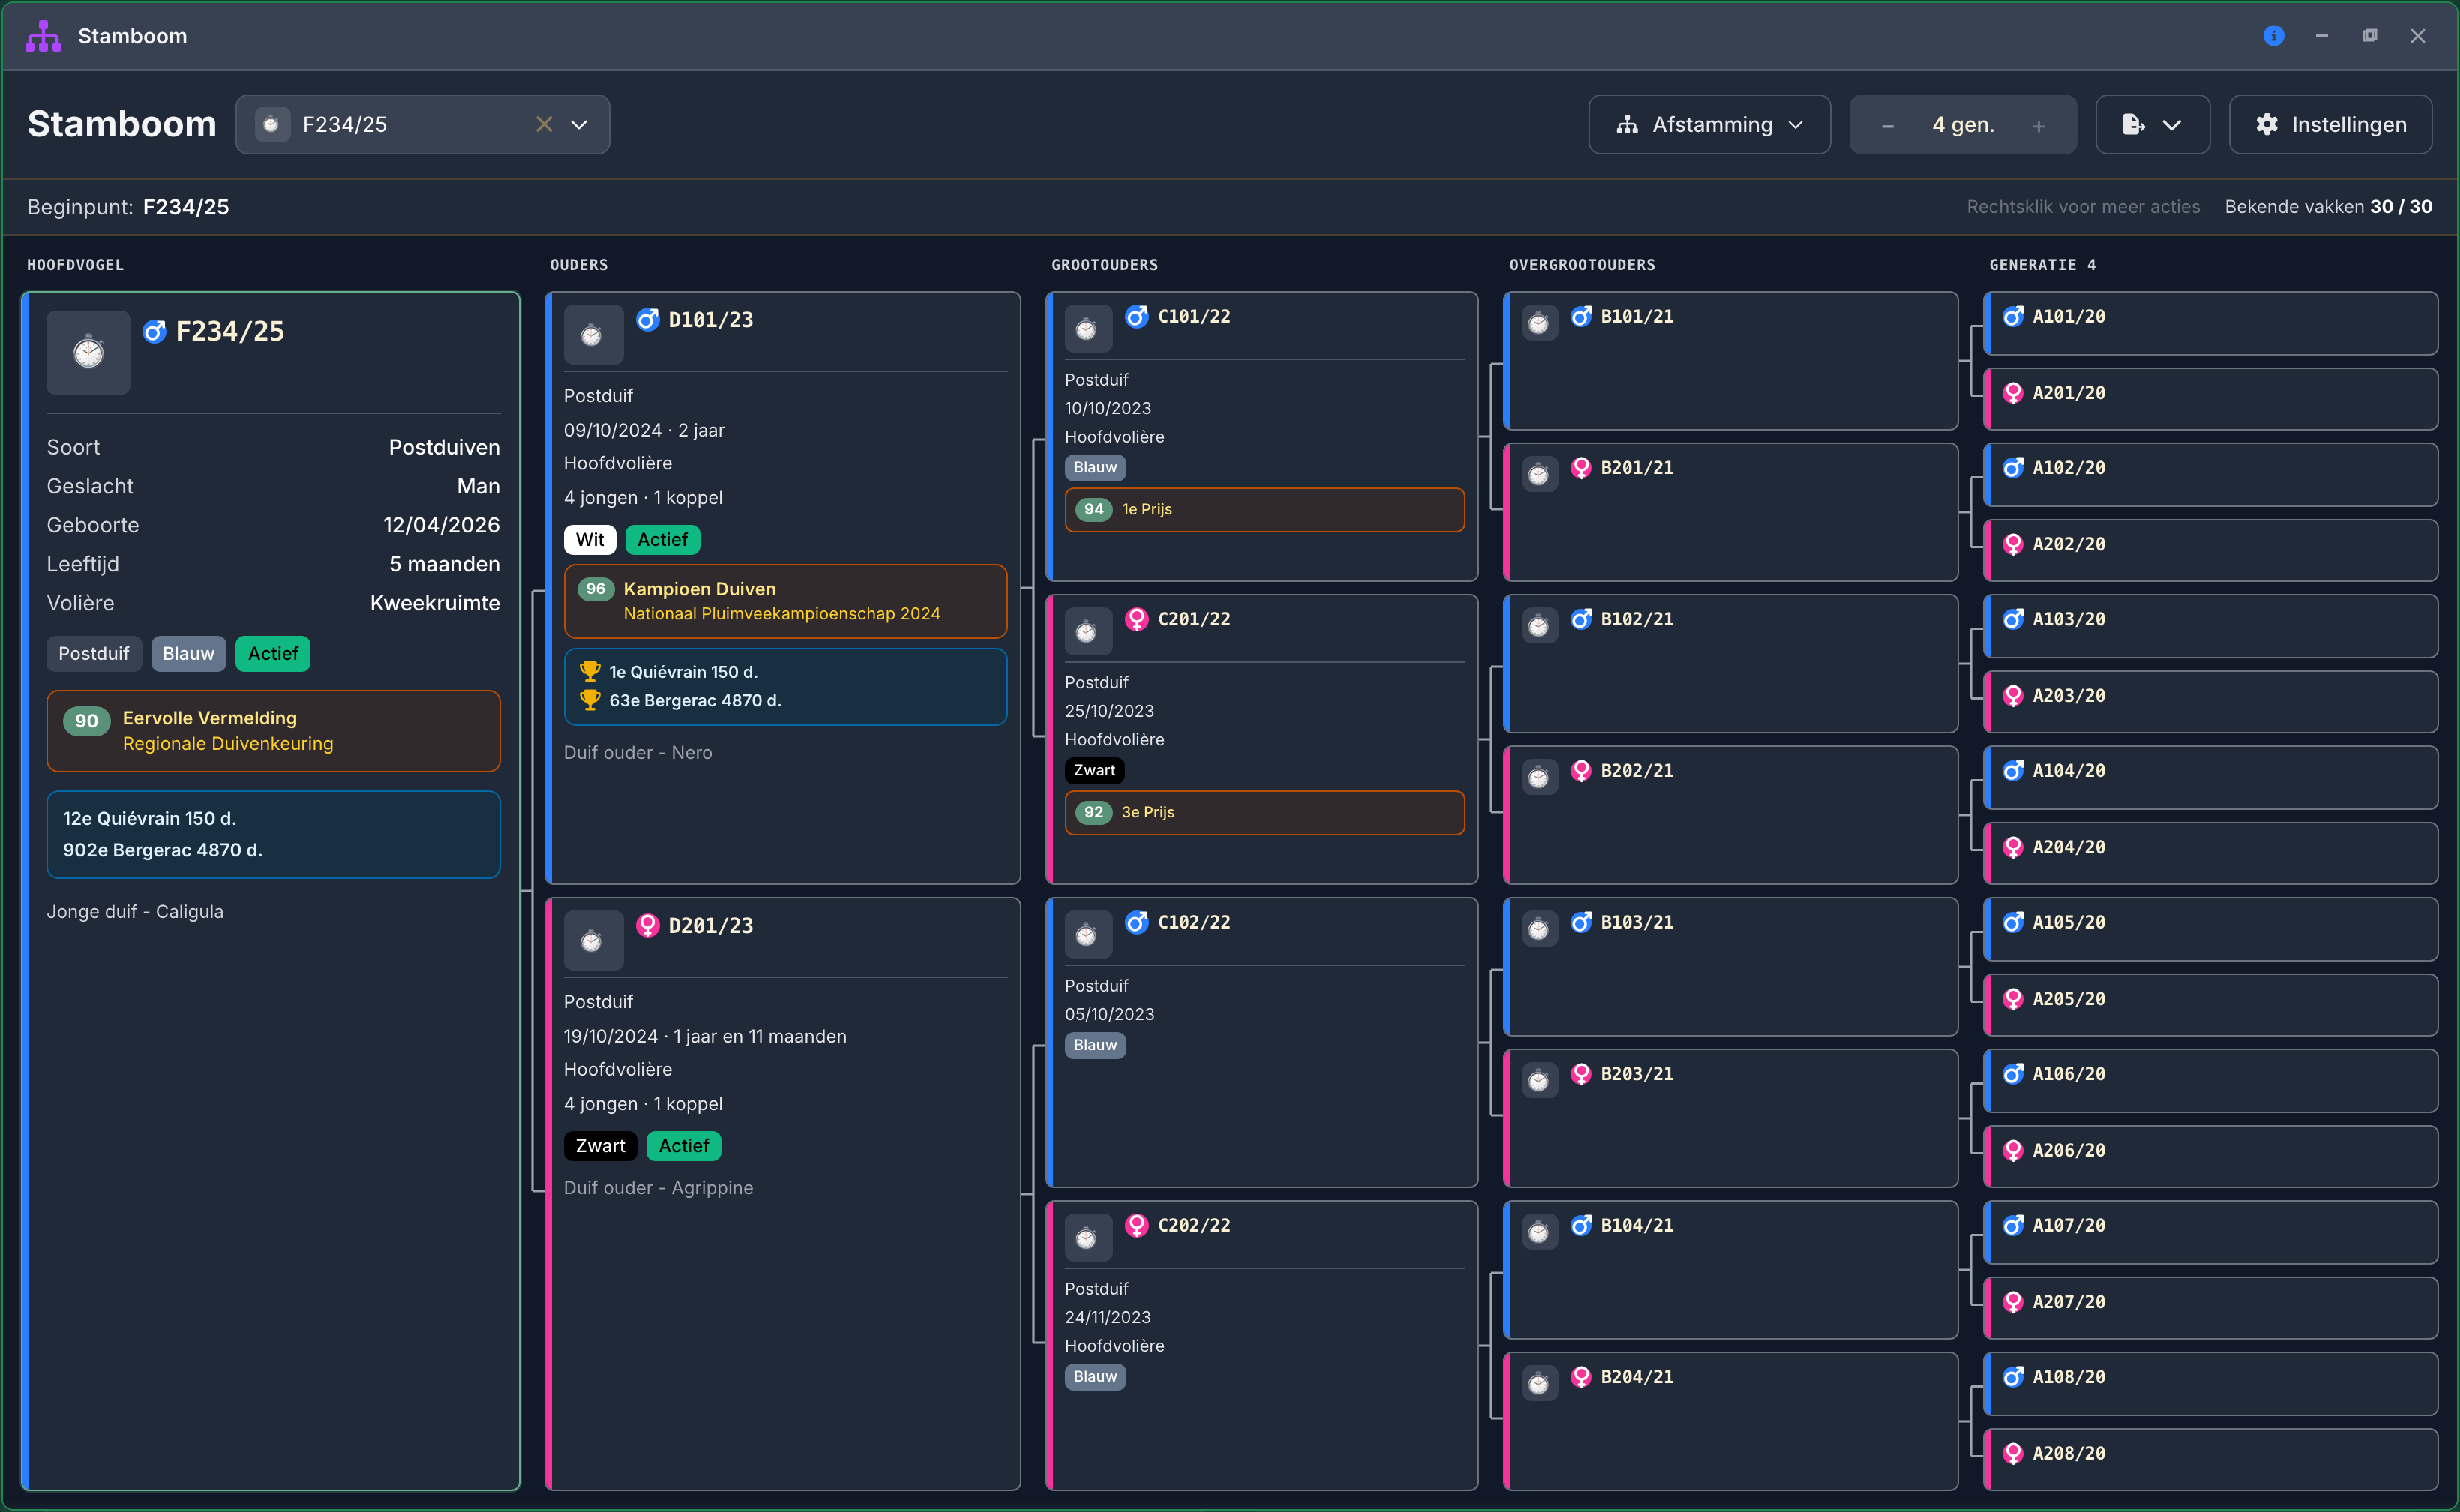Click the F234/25 main bird photo thumbnail
This screenshot has height=1512, width=2460.
88,352
